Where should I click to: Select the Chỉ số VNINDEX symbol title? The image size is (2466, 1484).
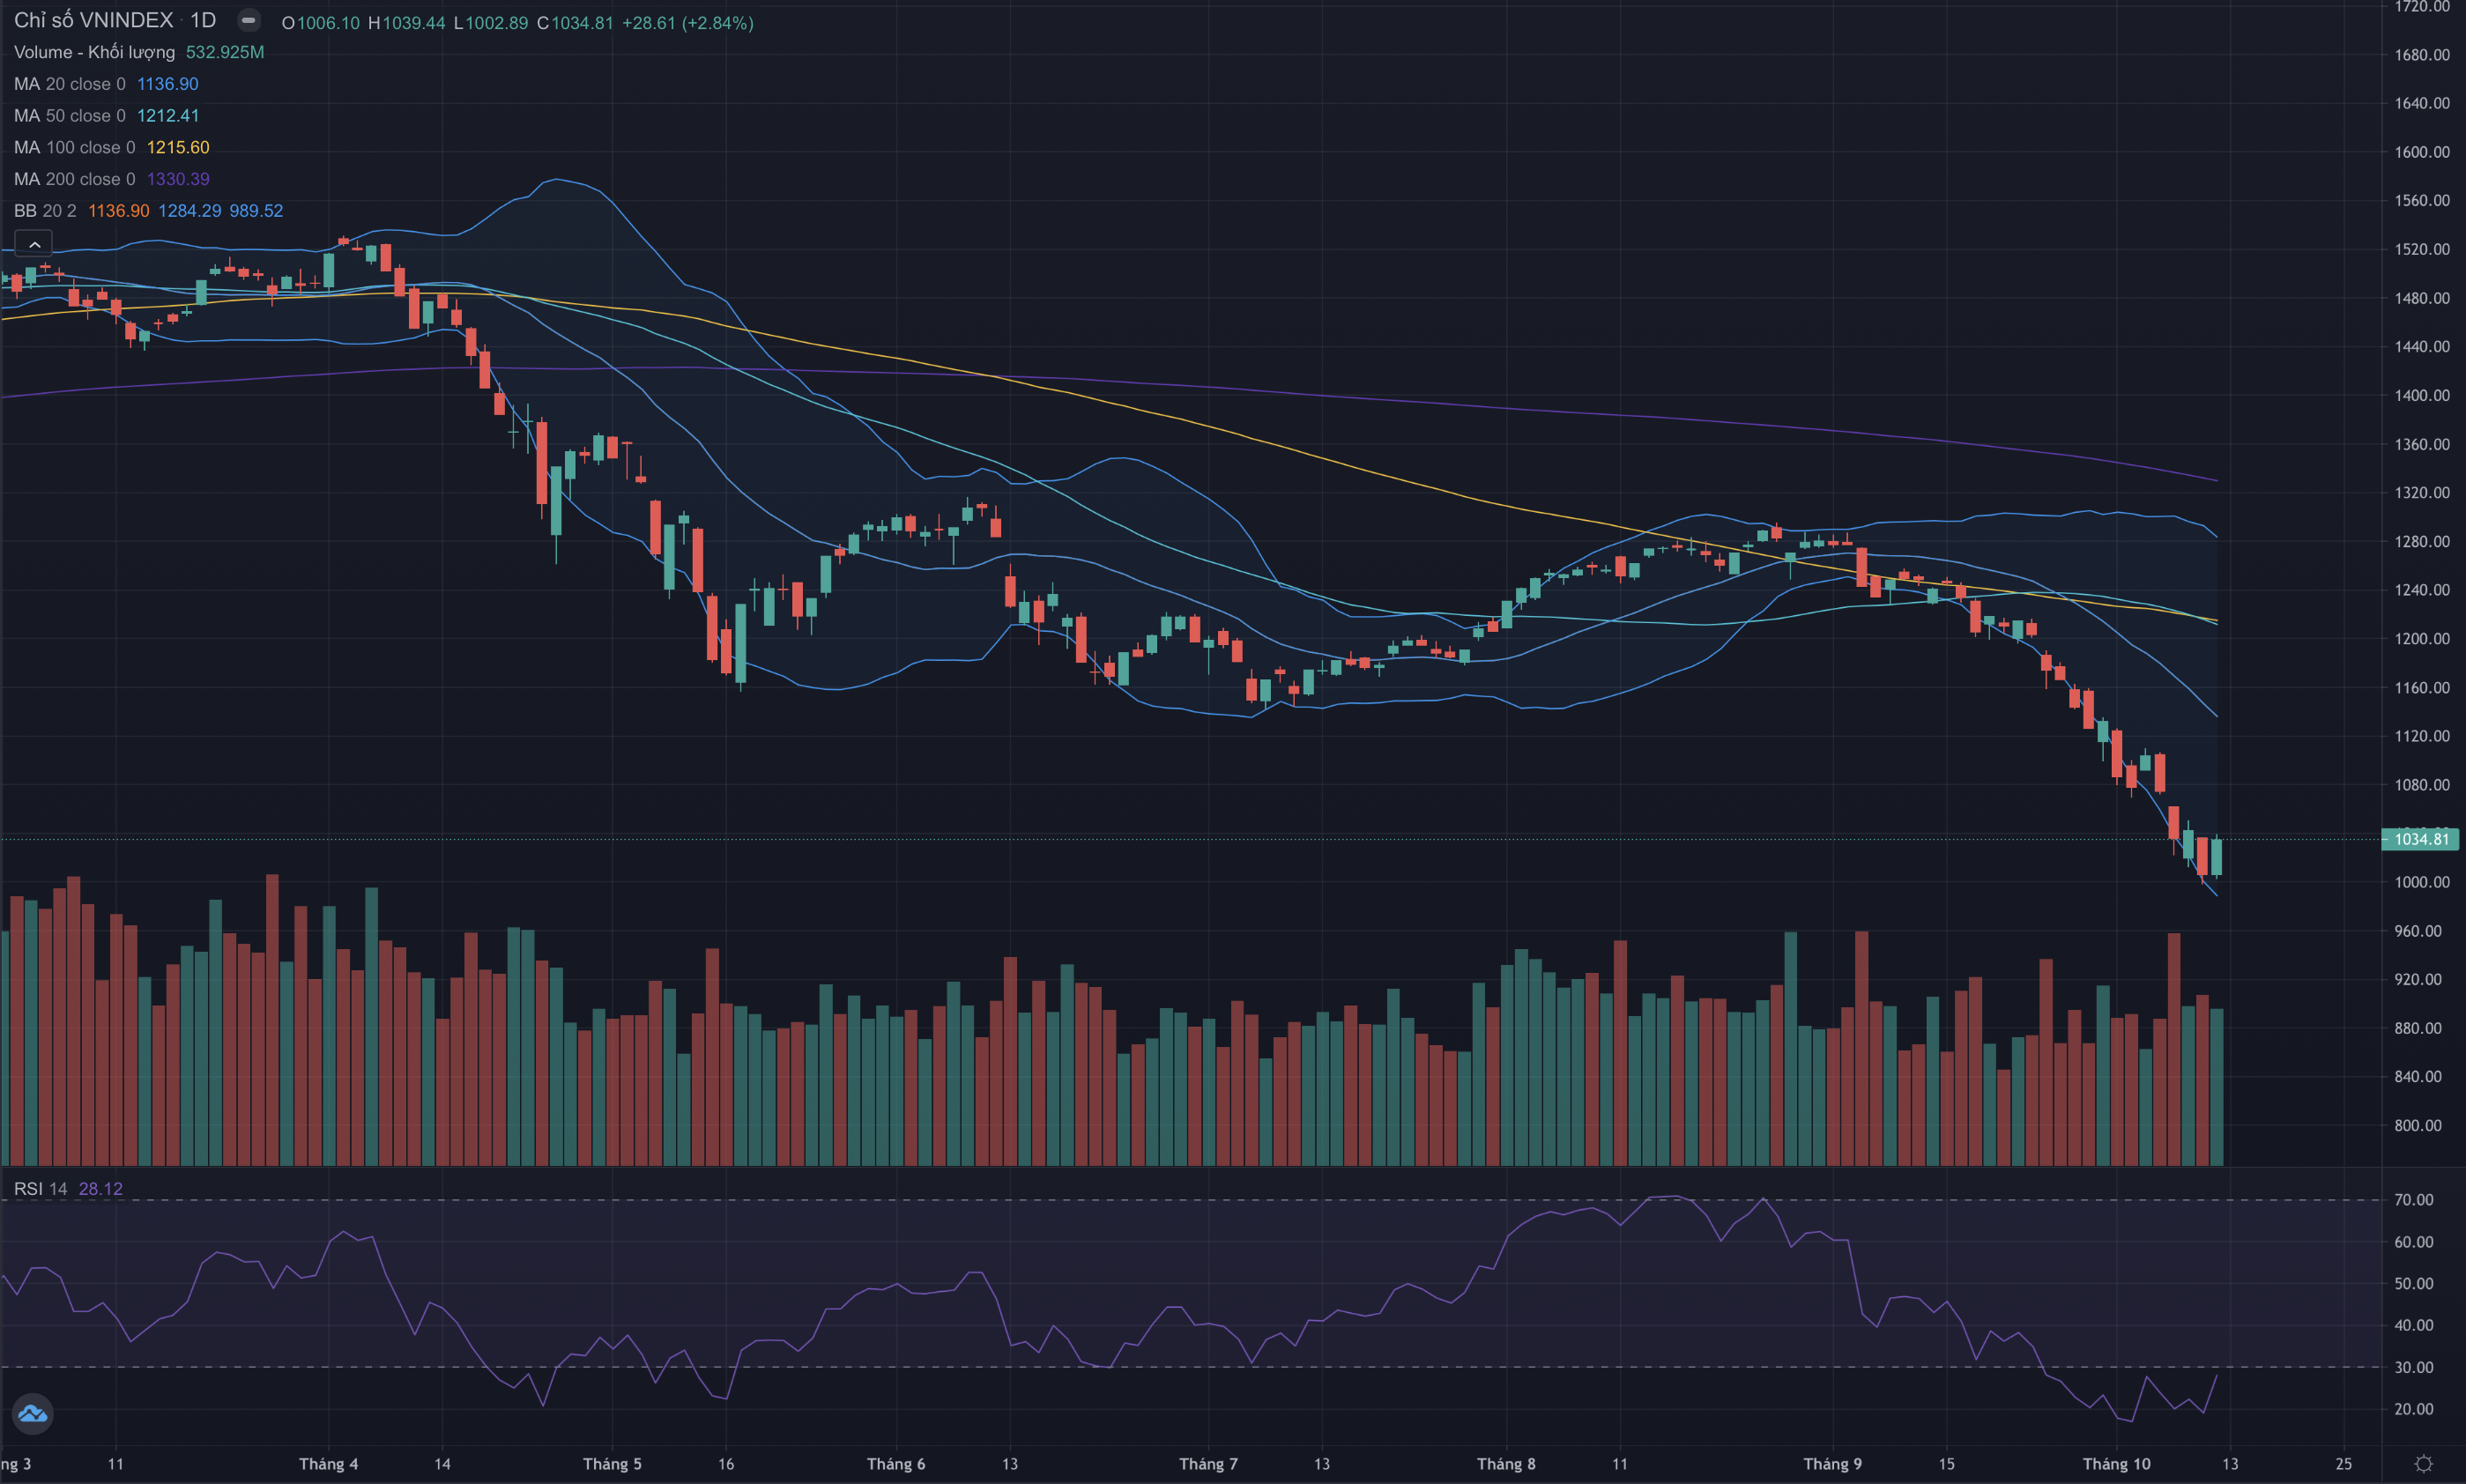(94, 20)
